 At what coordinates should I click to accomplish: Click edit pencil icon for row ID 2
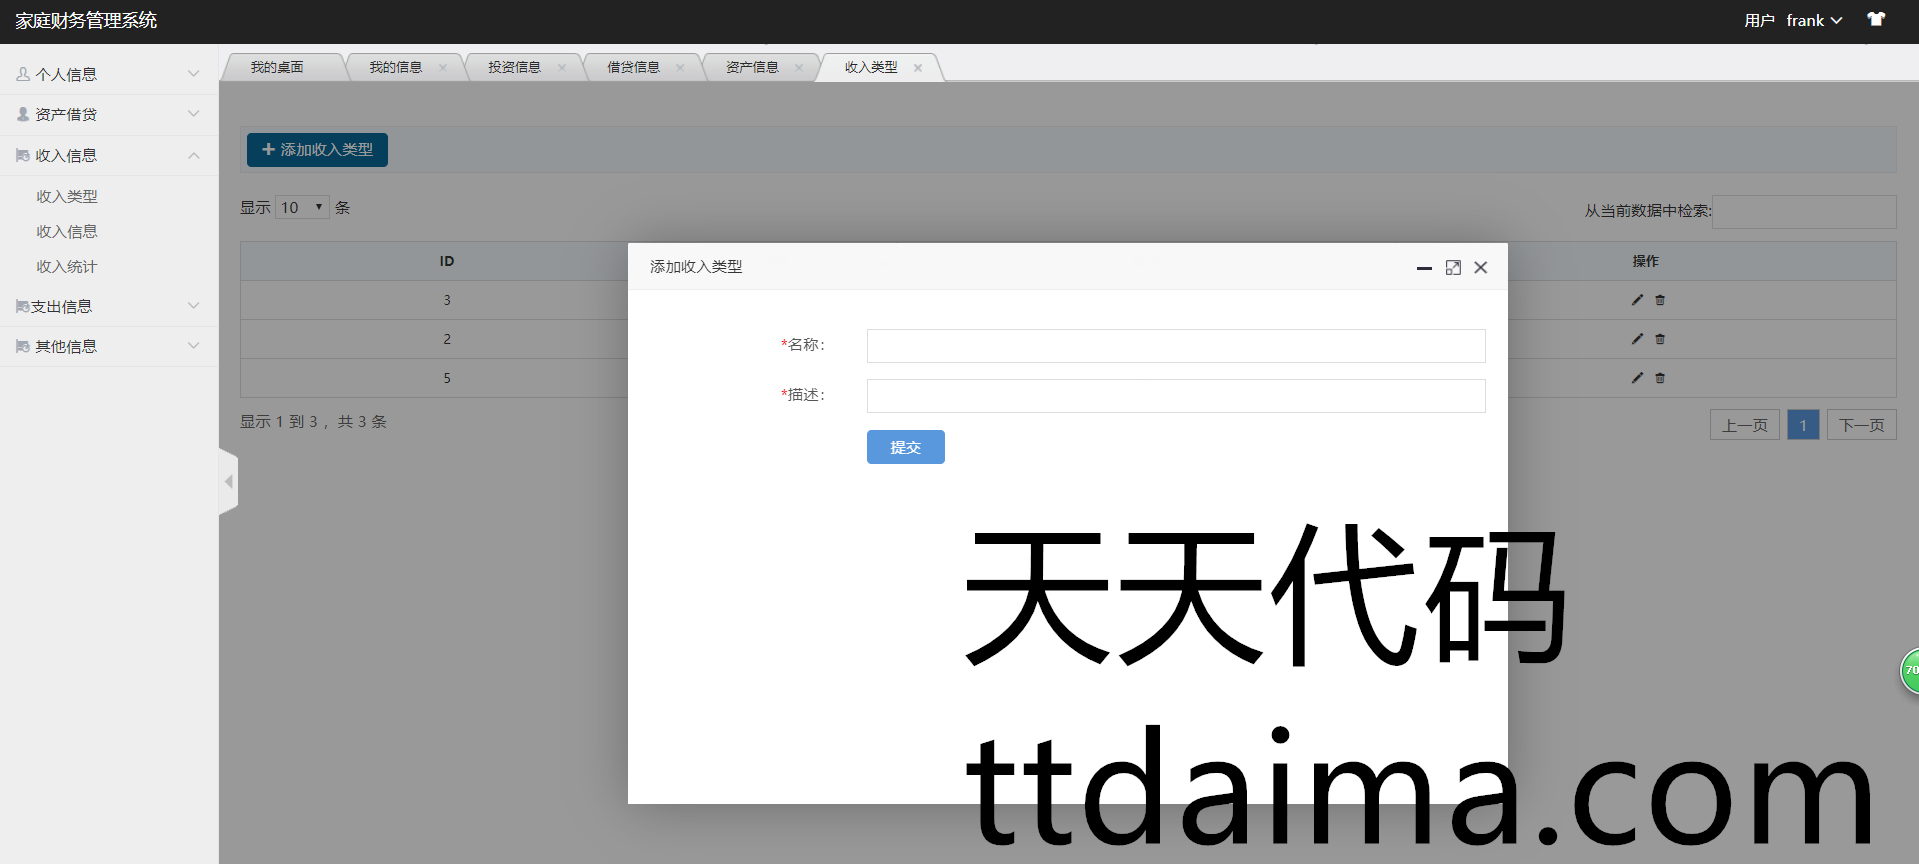[x=1637, y=339]
